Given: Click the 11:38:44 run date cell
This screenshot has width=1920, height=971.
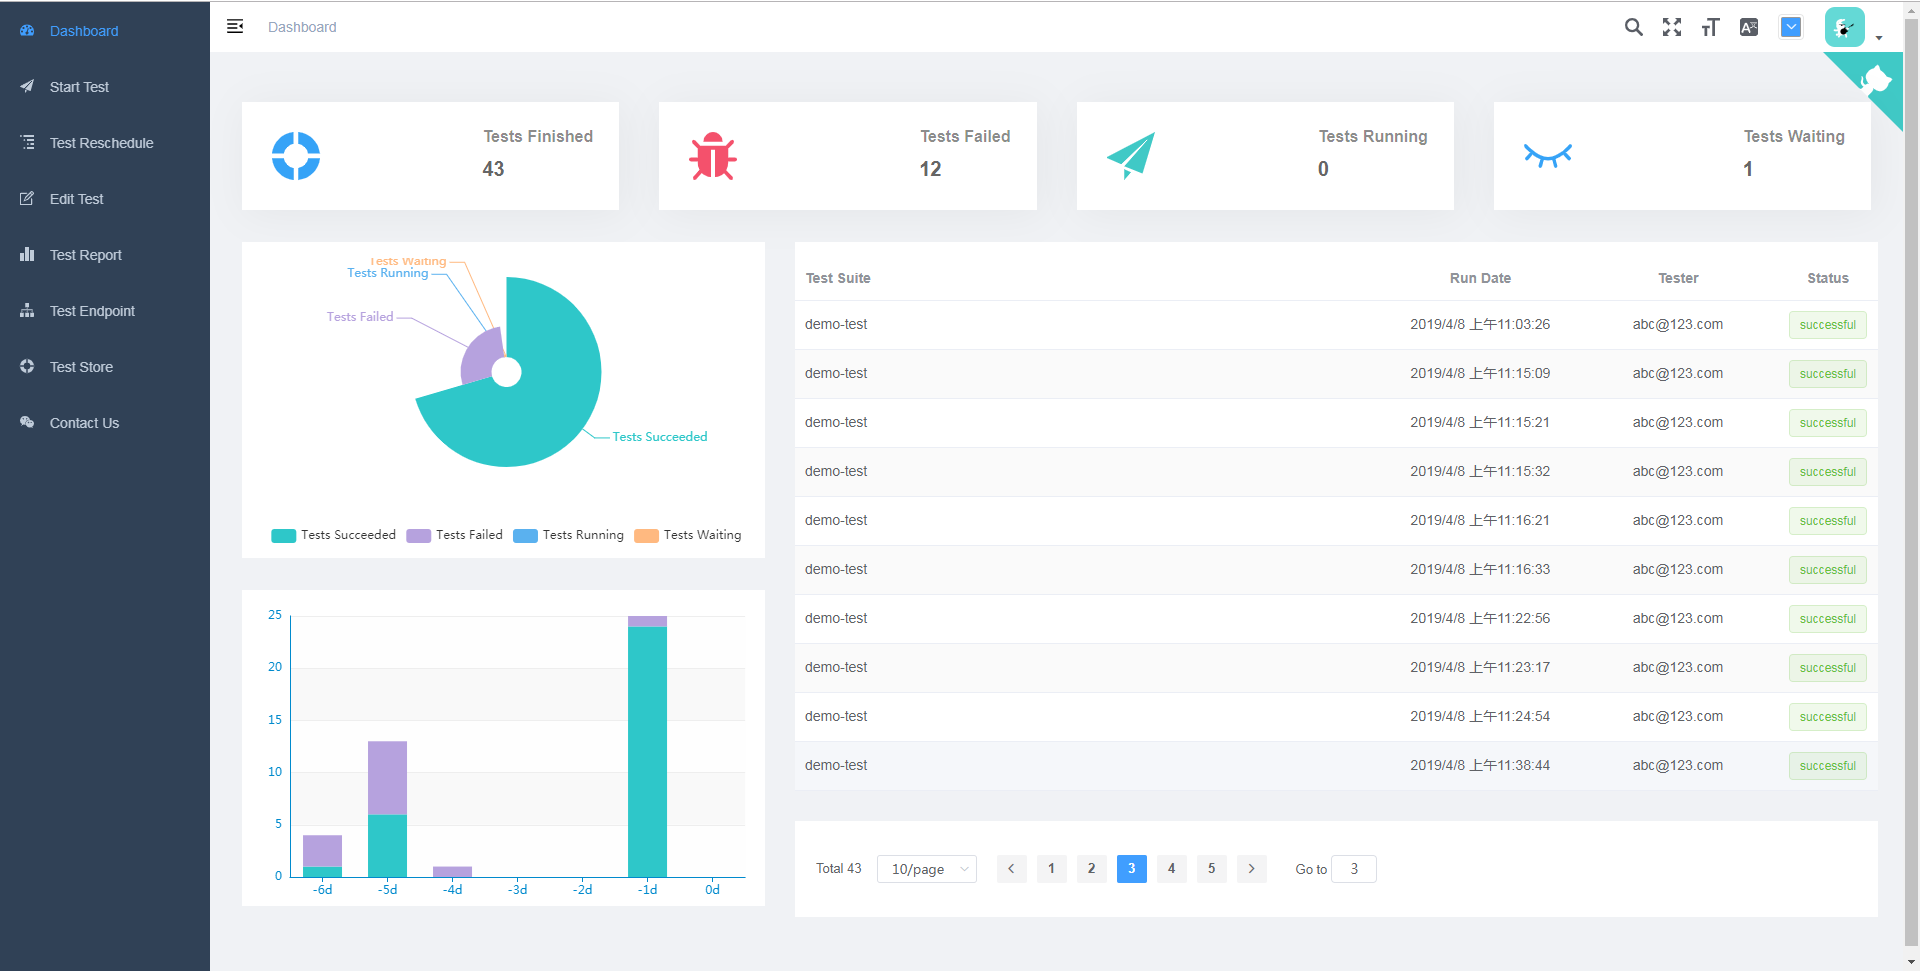Looking at the screenshot, I should [1480, 765].
